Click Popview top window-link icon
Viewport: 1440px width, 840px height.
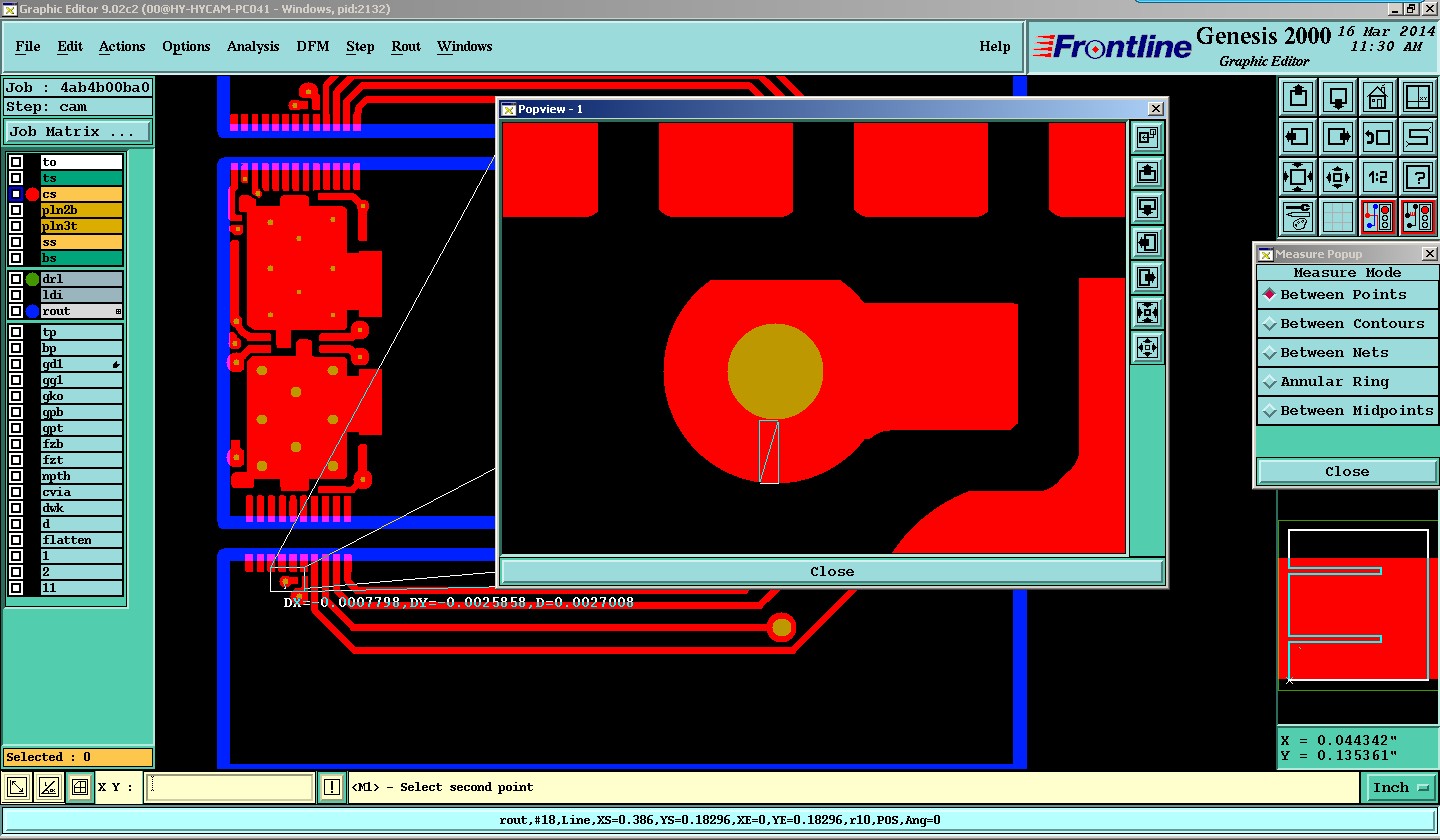pos(1147,138)
